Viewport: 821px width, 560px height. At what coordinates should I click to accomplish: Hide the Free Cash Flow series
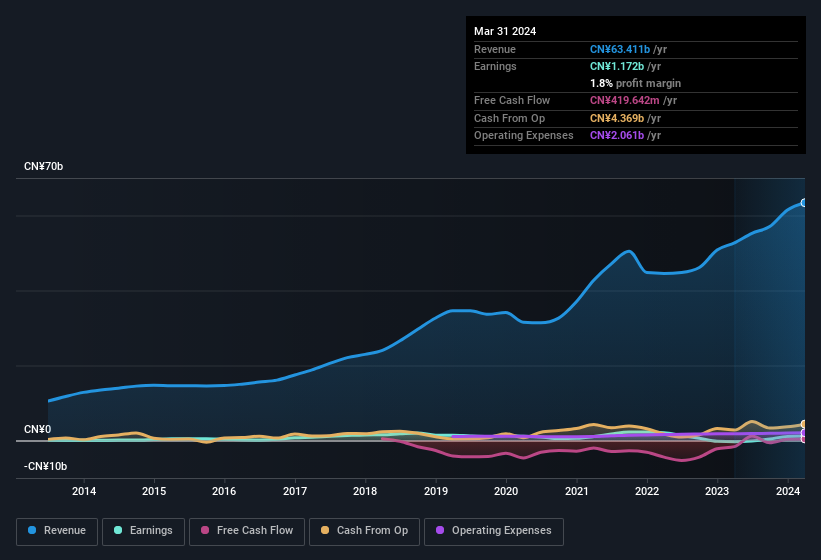click(247, 531)
